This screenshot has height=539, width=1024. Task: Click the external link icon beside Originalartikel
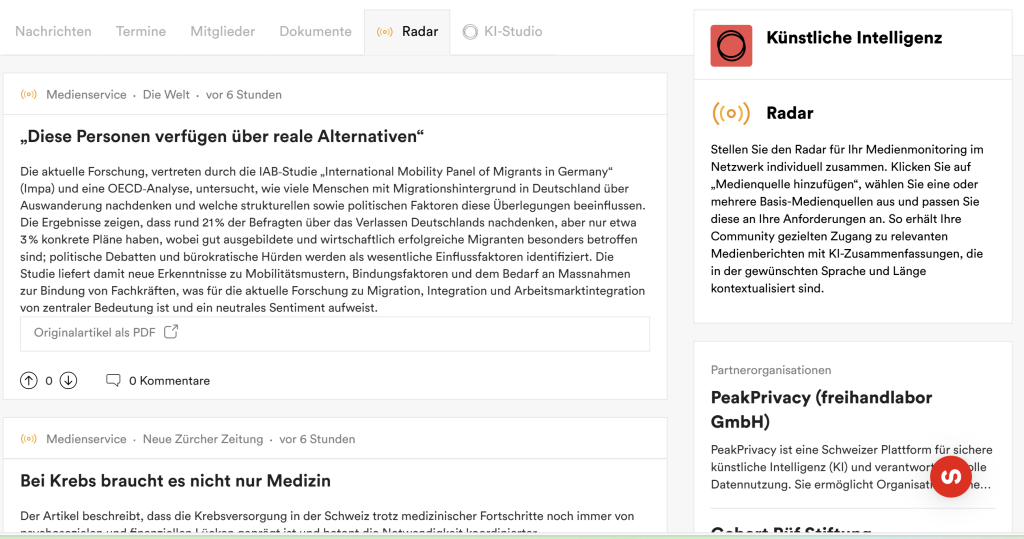(x=171, y=332)
